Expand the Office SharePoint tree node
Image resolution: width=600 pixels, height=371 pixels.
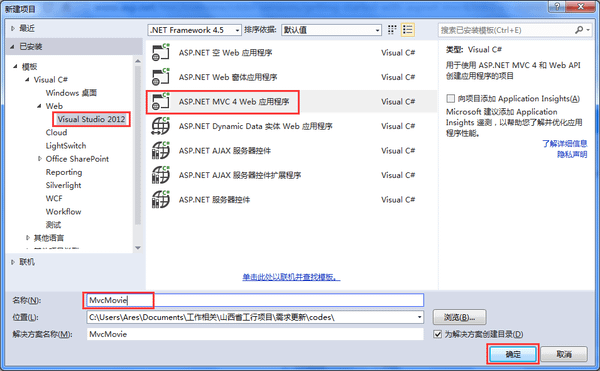[x=39, y=159]
